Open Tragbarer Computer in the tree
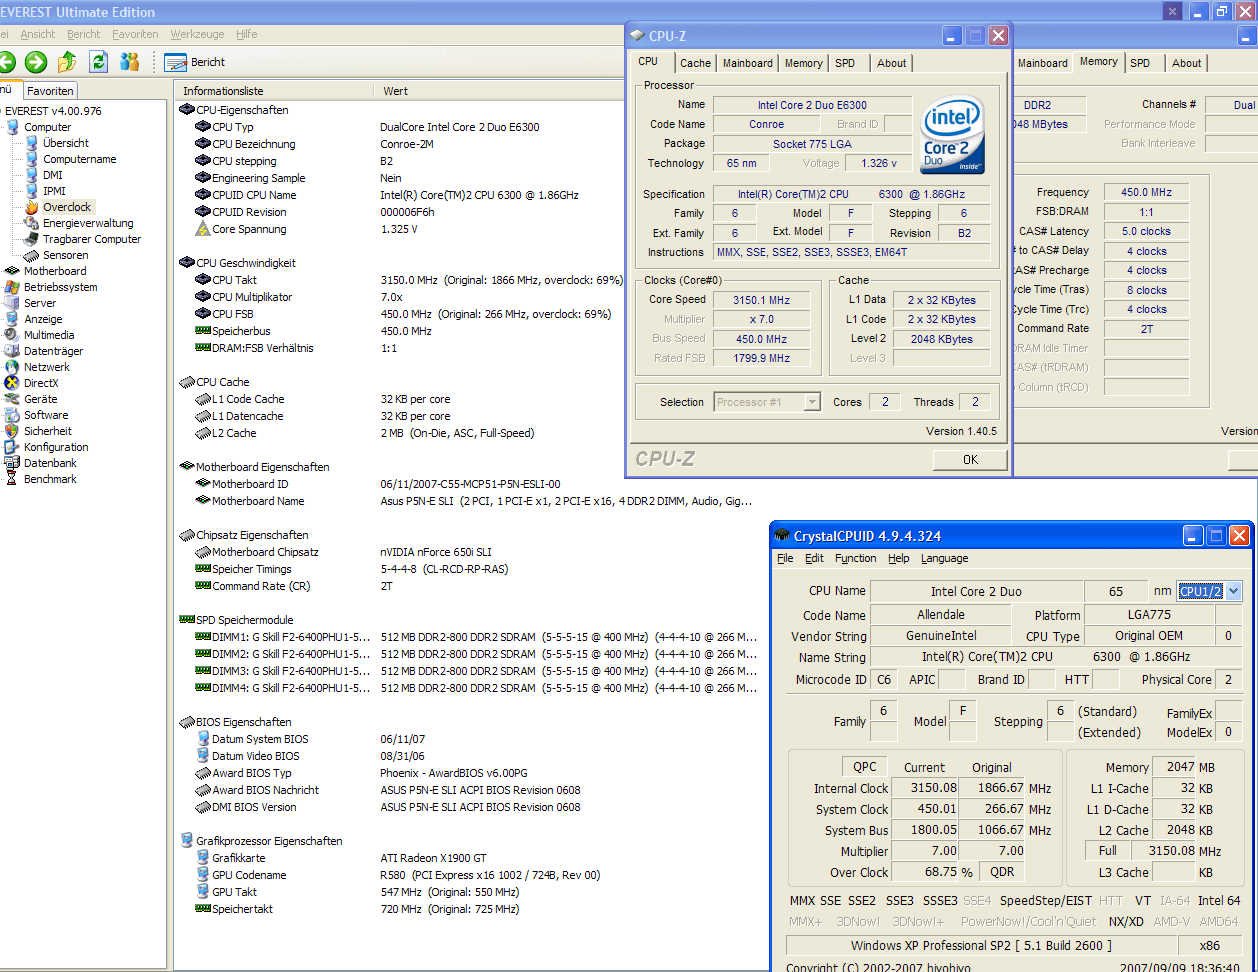Screen dimensions: 1258x972 pos(92,239)
